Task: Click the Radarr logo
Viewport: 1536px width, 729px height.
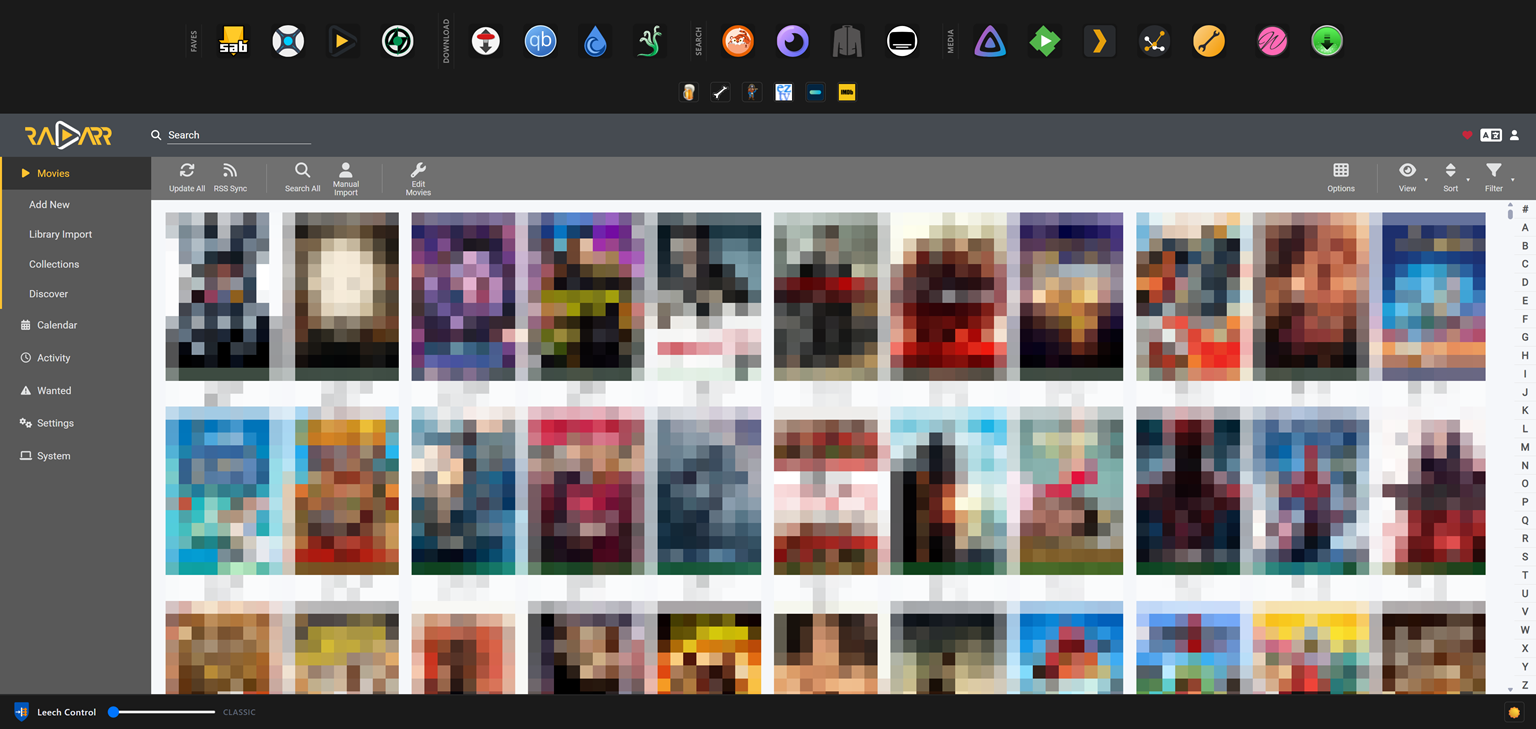Action: [68, 135]
